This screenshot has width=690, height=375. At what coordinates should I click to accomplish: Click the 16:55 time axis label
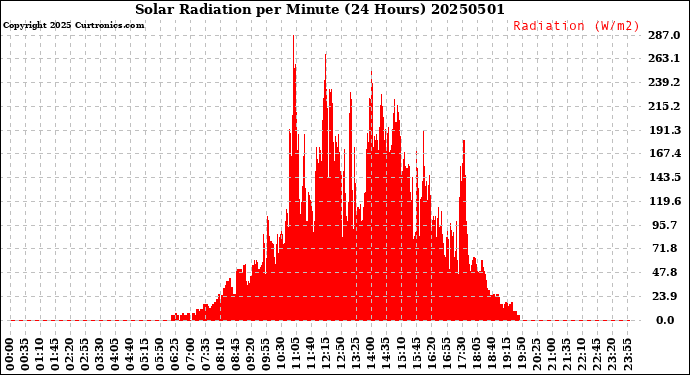[446, 355]
